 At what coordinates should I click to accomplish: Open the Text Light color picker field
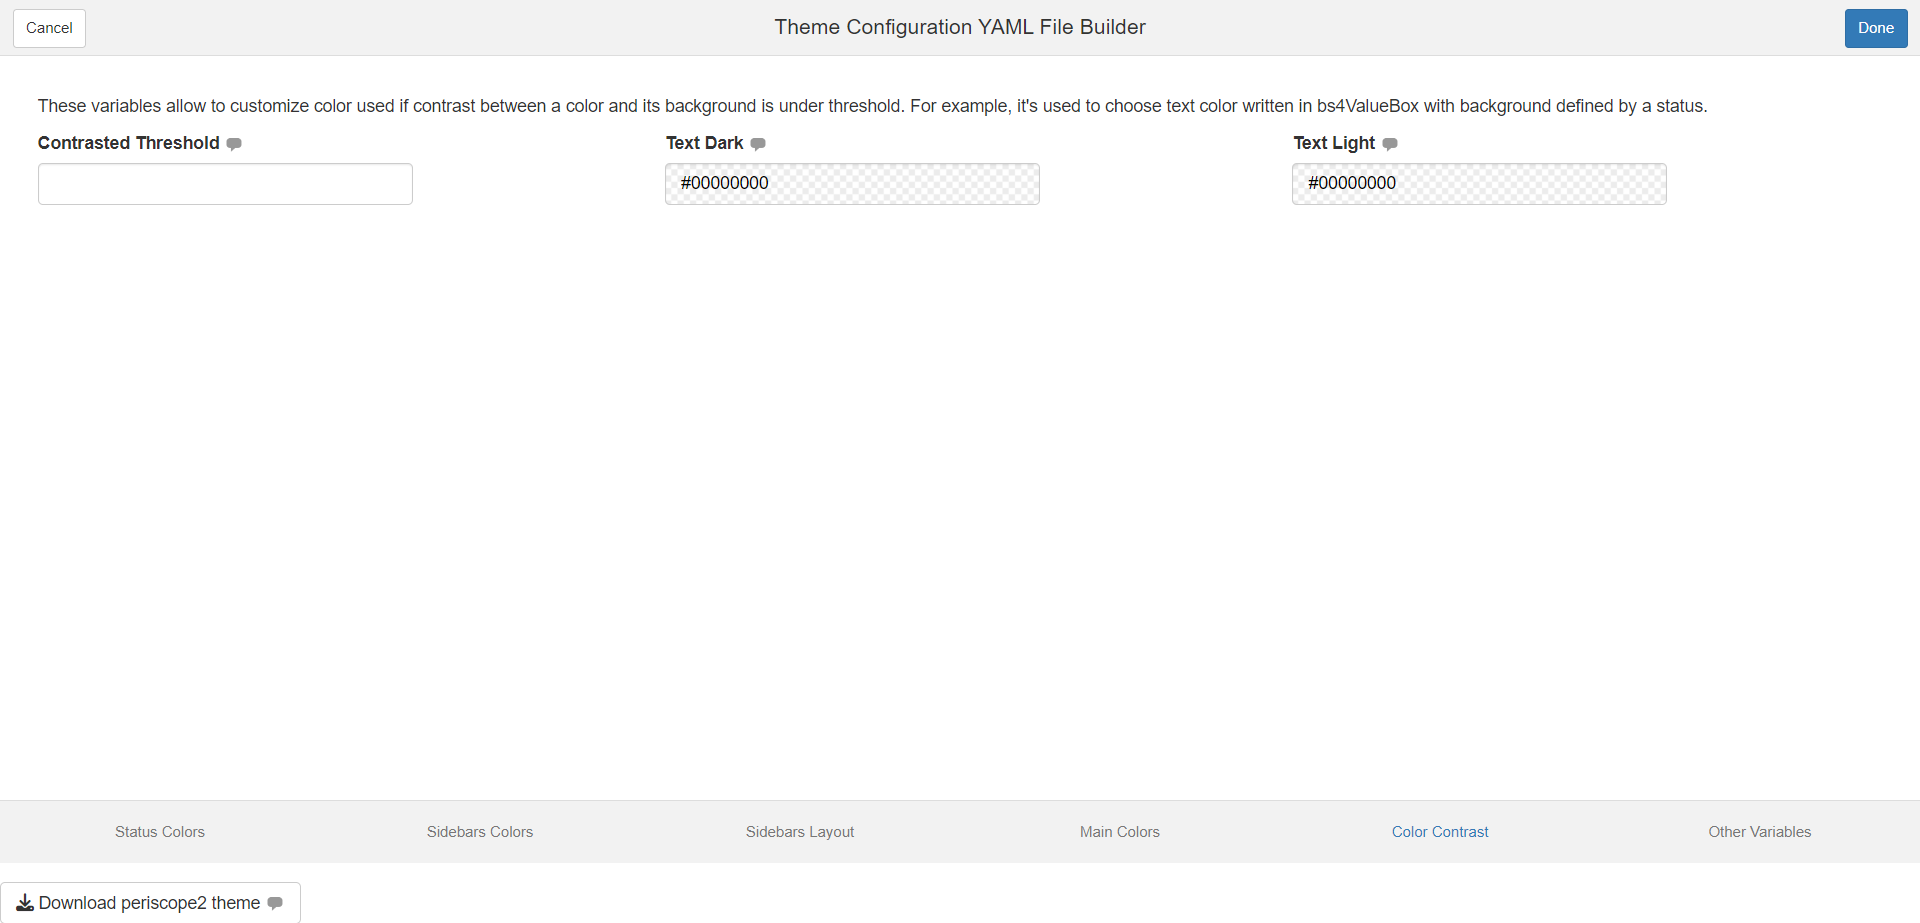(1479, 184)
